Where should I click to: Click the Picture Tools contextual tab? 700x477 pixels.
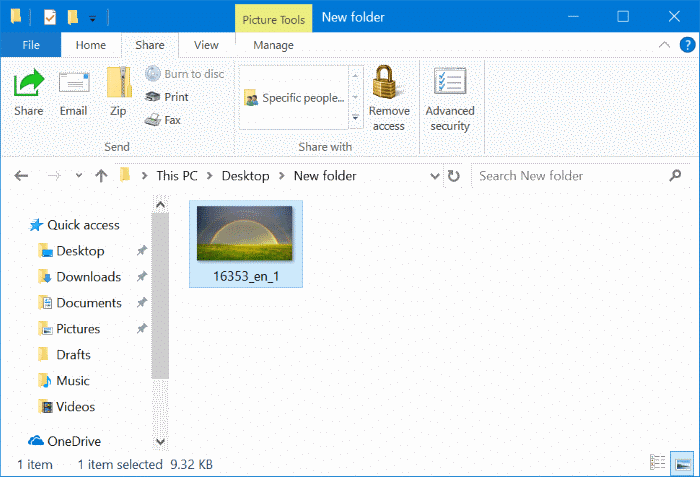click(x=274, y=20)
